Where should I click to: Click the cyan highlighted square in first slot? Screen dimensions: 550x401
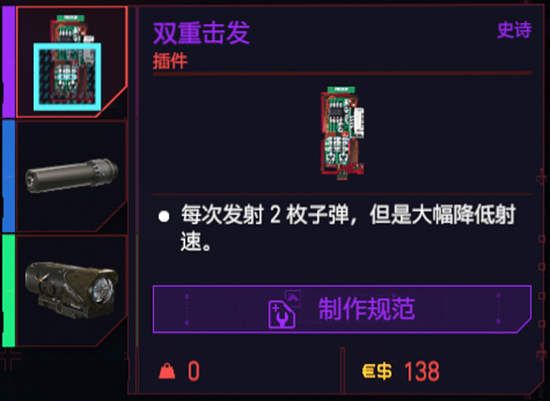[x=67, y=77]
